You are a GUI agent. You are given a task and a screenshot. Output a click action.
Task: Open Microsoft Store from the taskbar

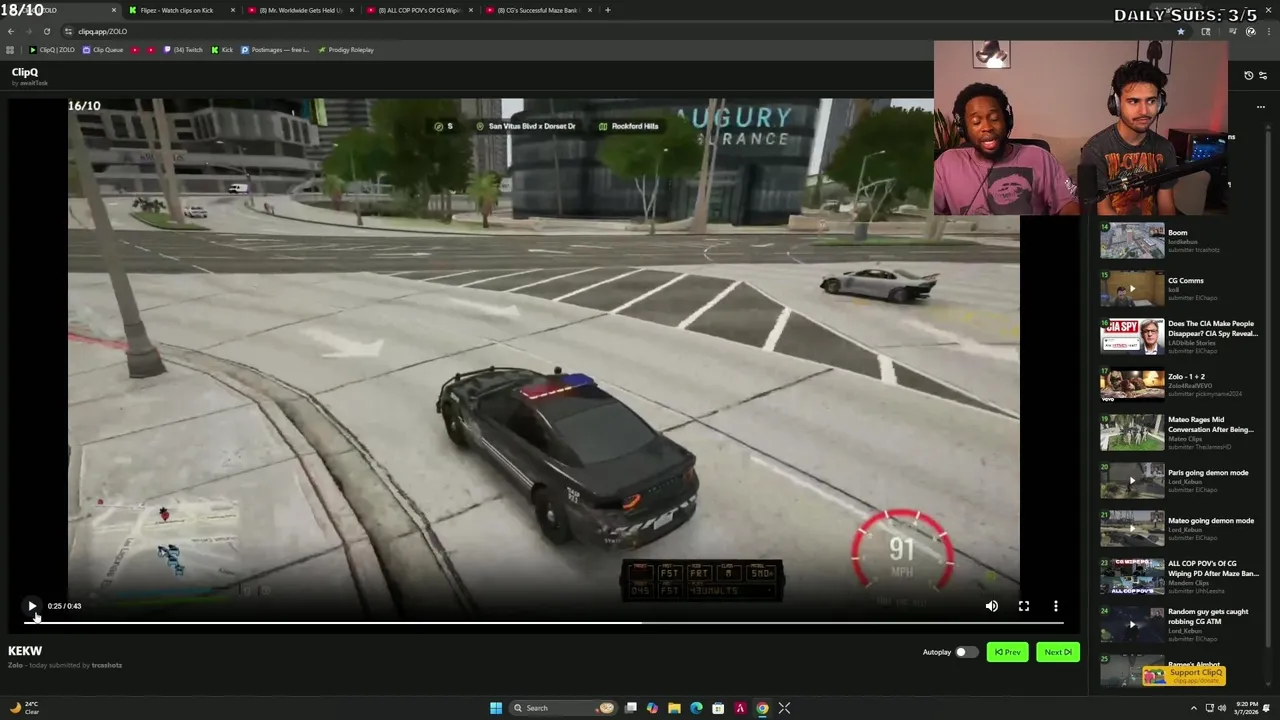click(x=718, y=708)
